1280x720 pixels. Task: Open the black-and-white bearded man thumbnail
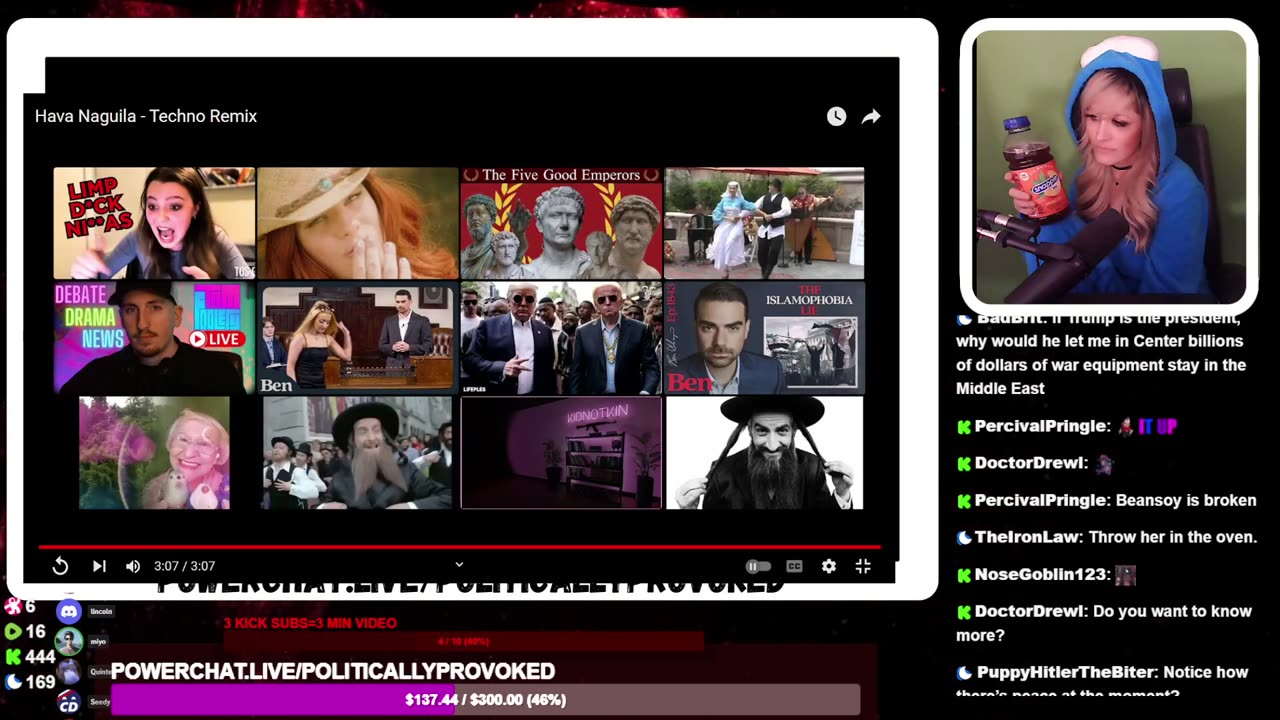(x=764, y=453)
